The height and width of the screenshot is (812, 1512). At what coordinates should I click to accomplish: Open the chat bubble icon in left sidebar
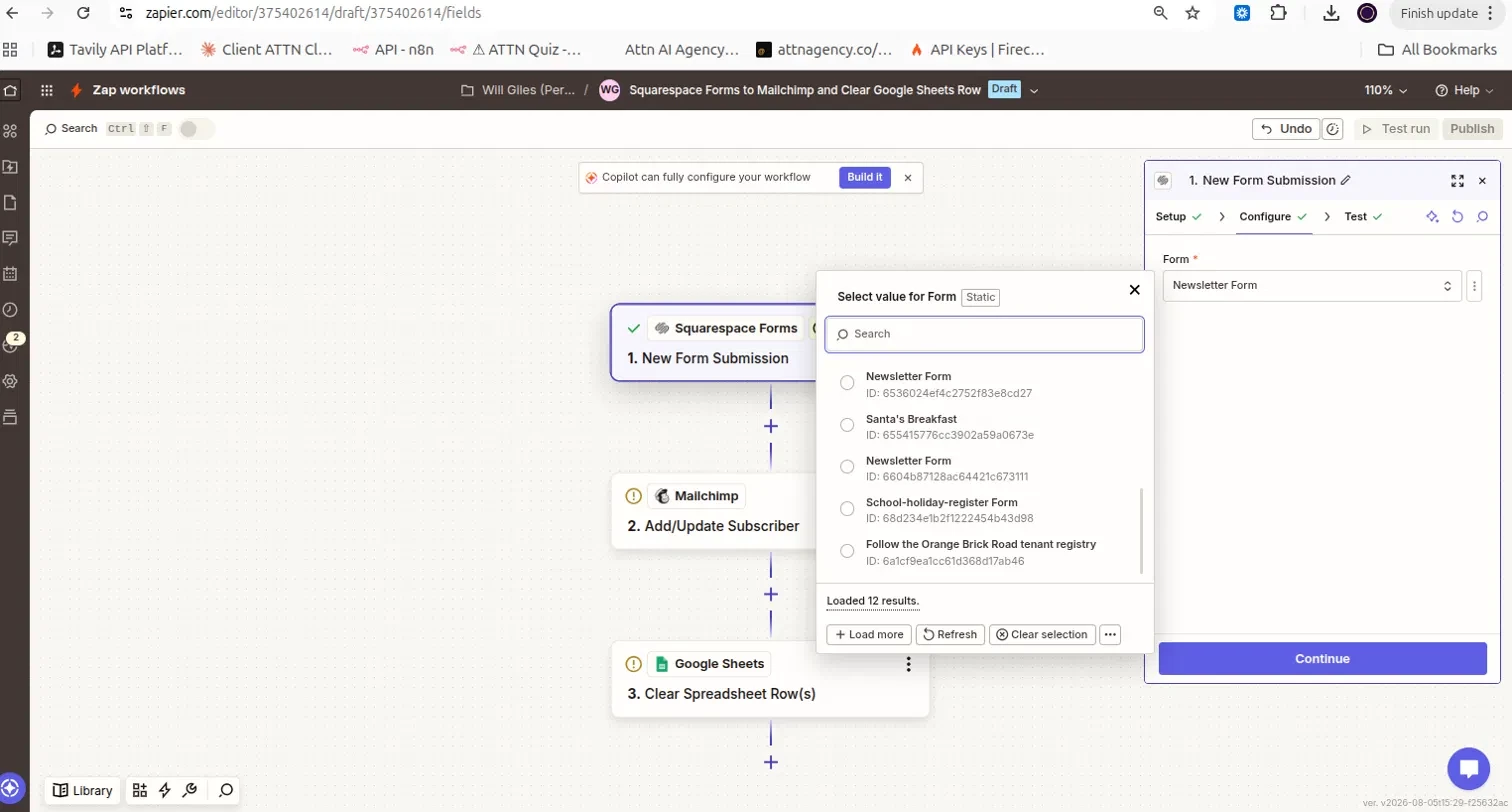11,238
